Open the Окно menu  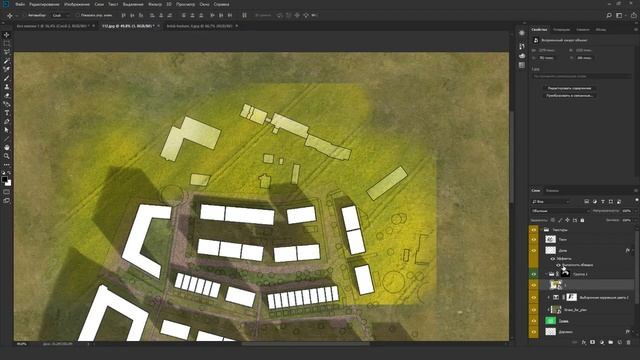pos(204,4)
